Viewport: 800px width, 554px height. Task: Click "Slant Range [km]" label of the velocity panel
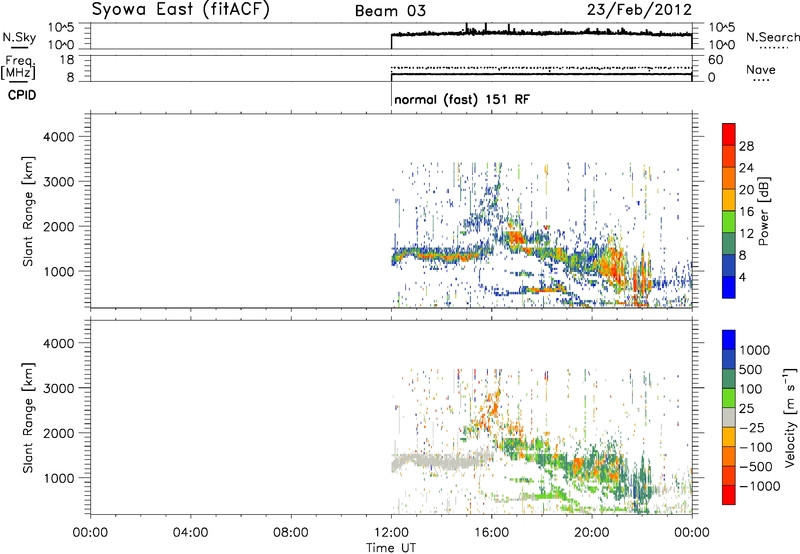(x=28, y=418)
